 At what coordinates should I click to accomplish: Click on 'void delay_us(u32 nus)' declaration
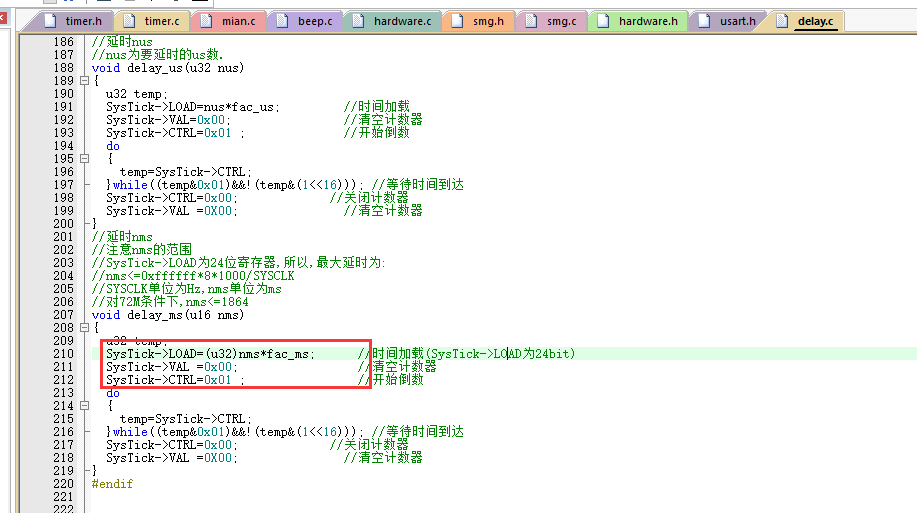168,68
